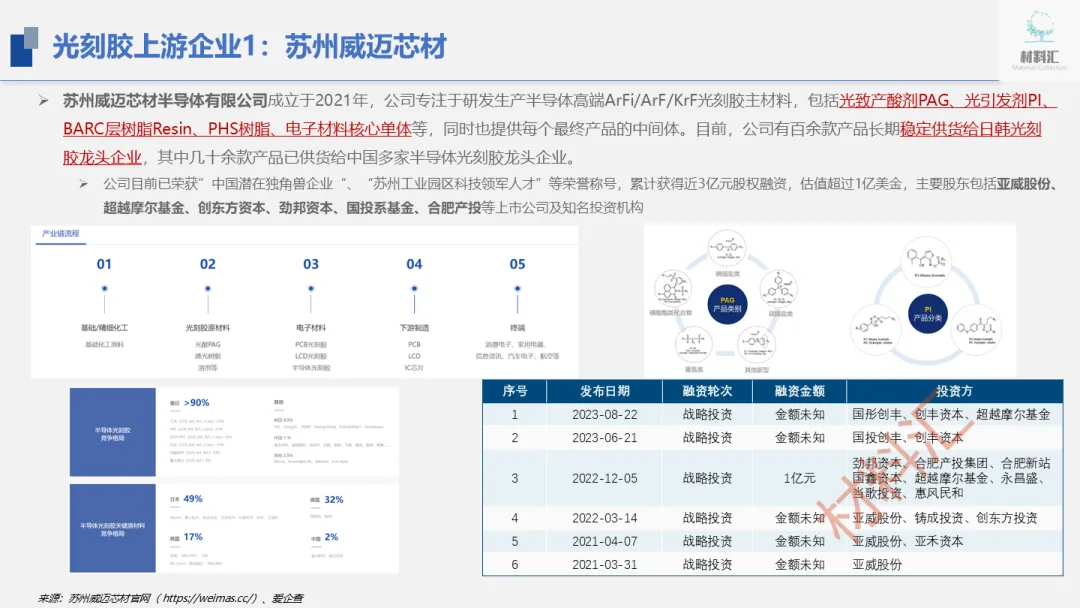Click investors 亚威股份、铸成投资、创东方投资
The image size is (1080, 608).
tap(945, 518)
